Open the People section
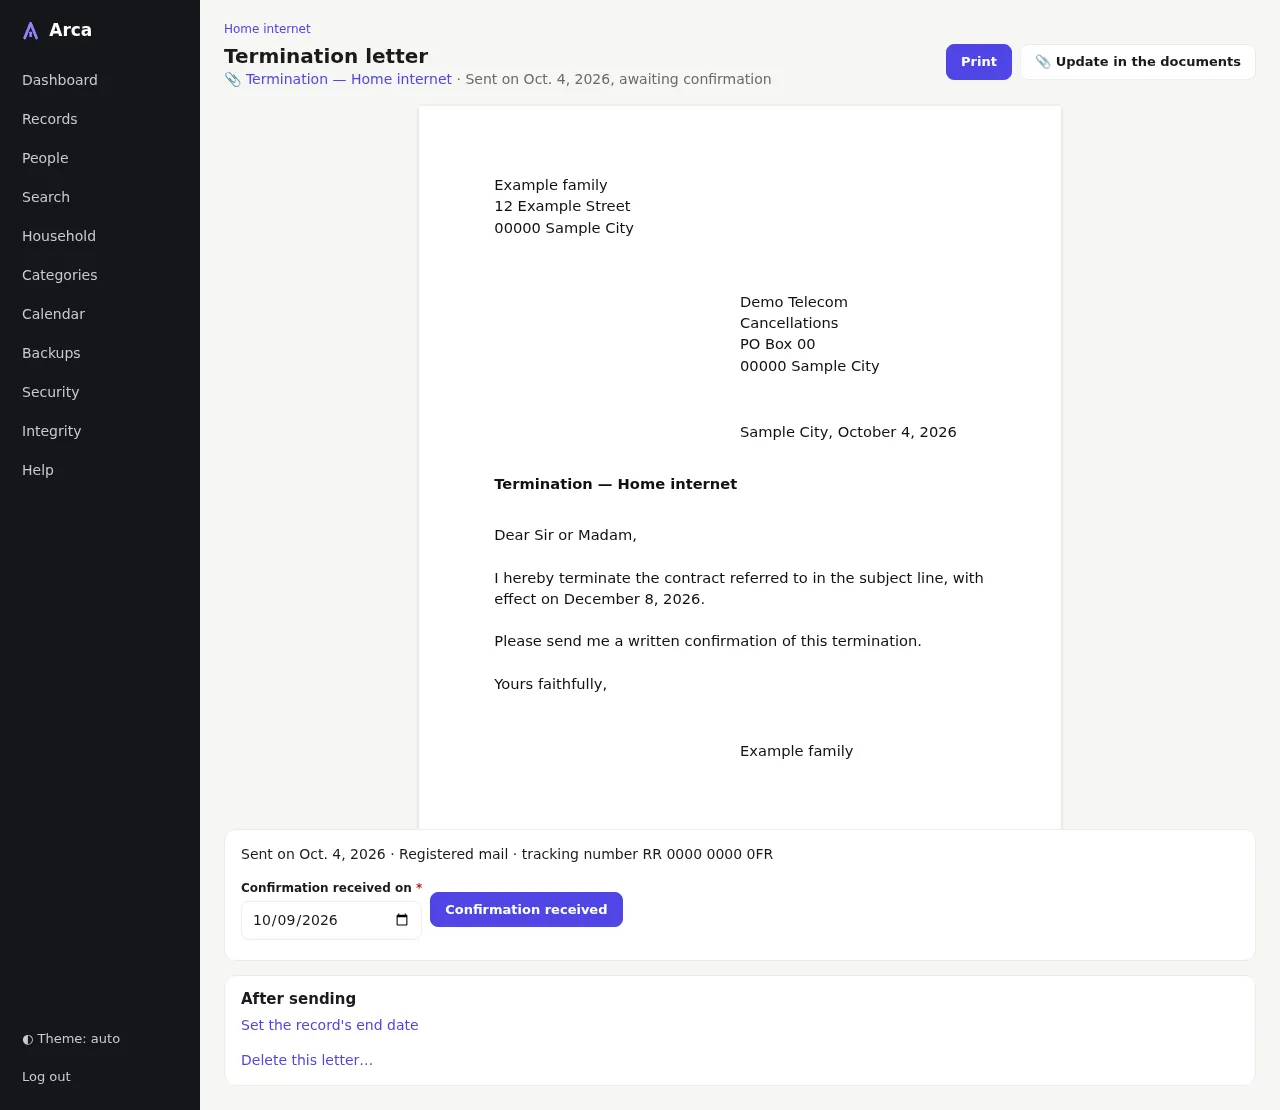This screenshot has height=1110, width=1280. click(x=45, y=158)
